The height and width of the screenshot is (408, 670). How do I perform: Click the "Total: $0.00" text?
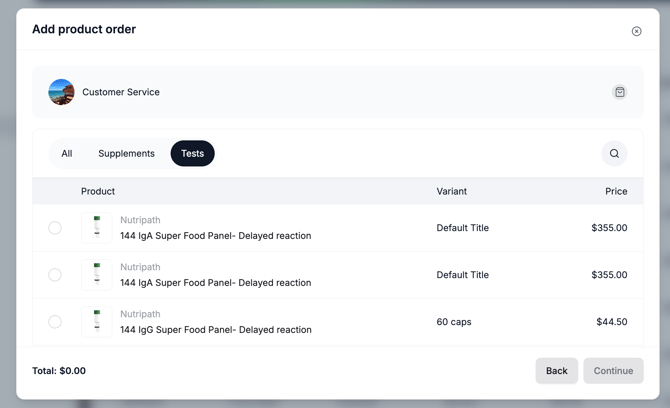pos(59,371)
